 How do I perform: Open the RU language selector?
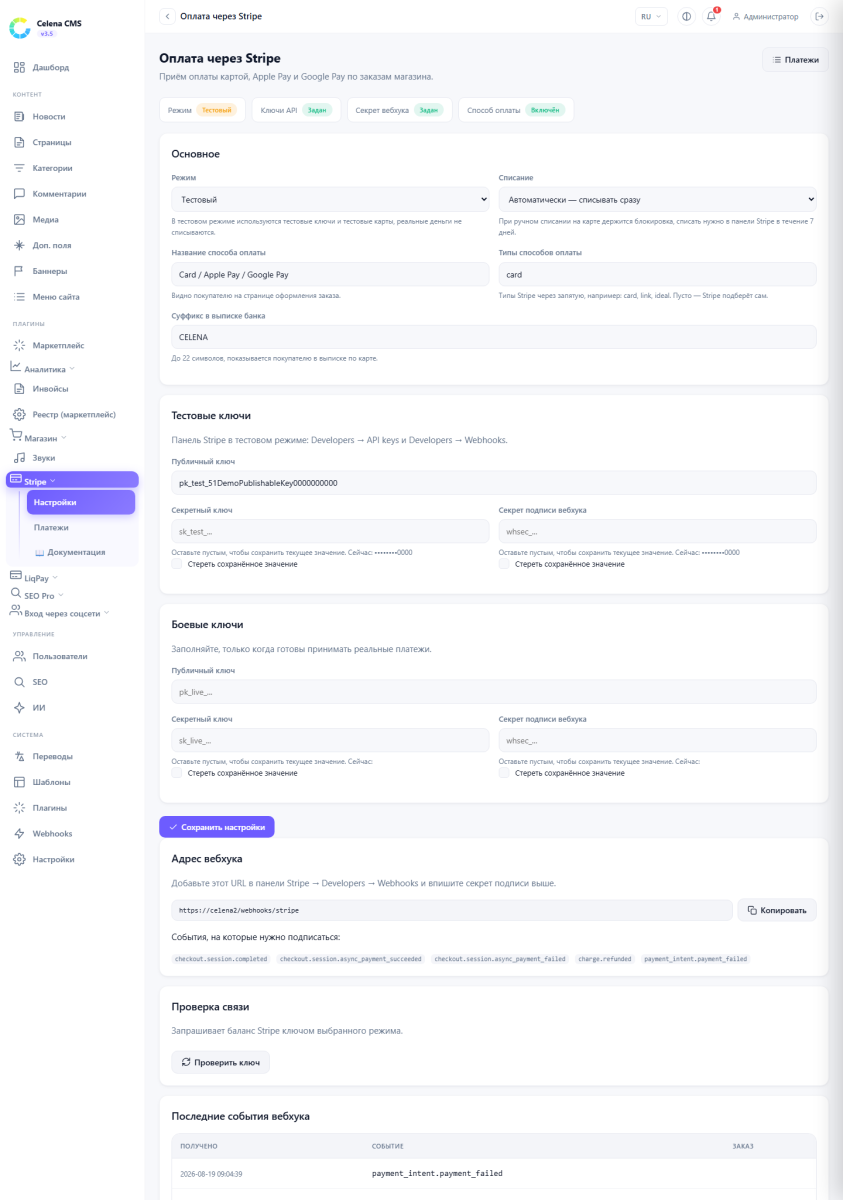click(x=651, y=16)
